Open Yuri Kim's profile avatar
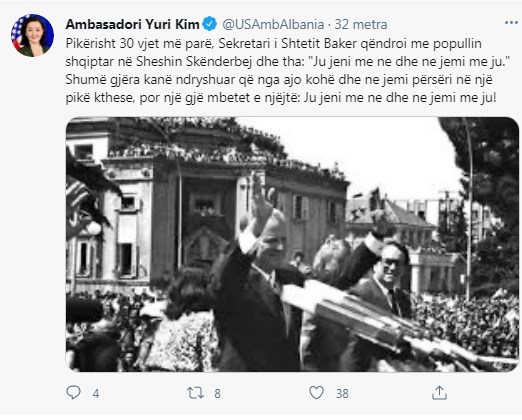Viewport: 522px width, 420px height. (32, 35)
